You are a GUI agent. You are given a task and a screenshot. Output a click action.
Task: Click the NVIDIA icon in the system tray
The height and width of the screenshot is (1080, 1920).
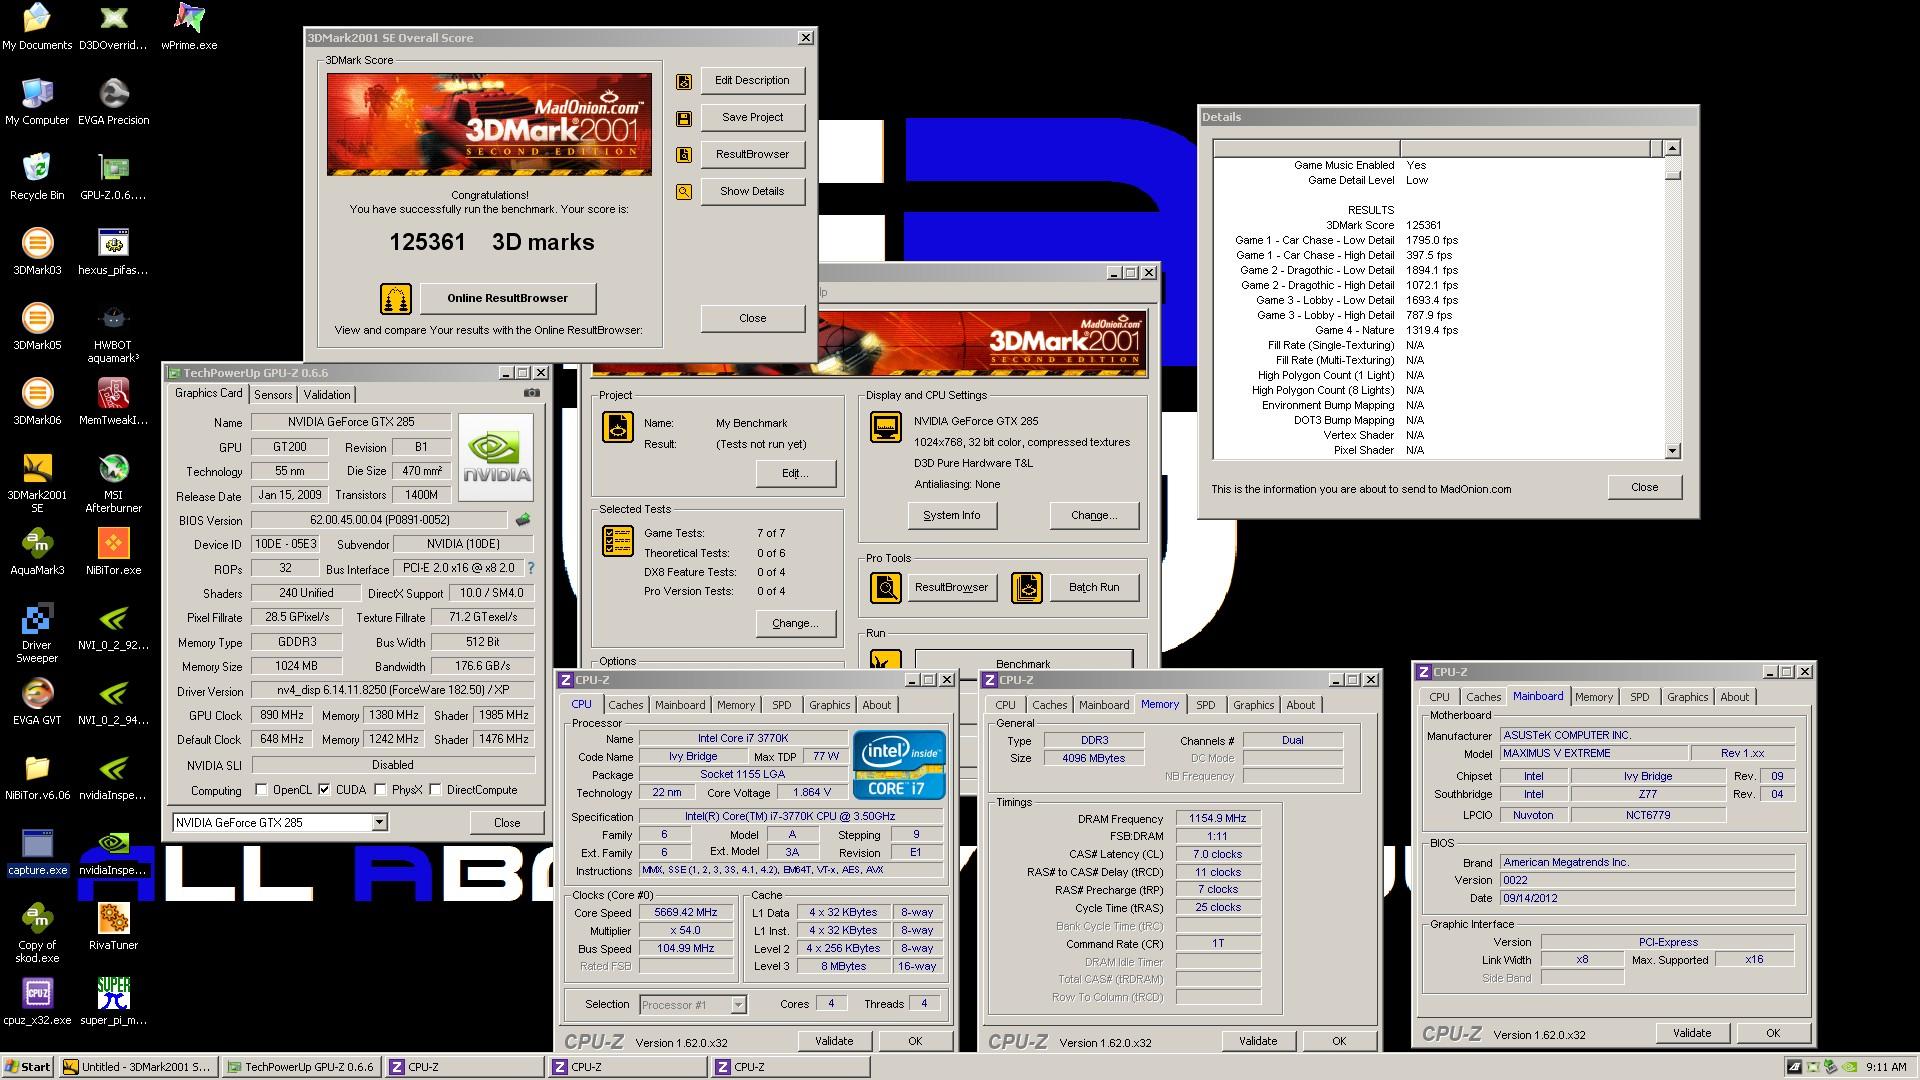[x=1849, y=1067]
